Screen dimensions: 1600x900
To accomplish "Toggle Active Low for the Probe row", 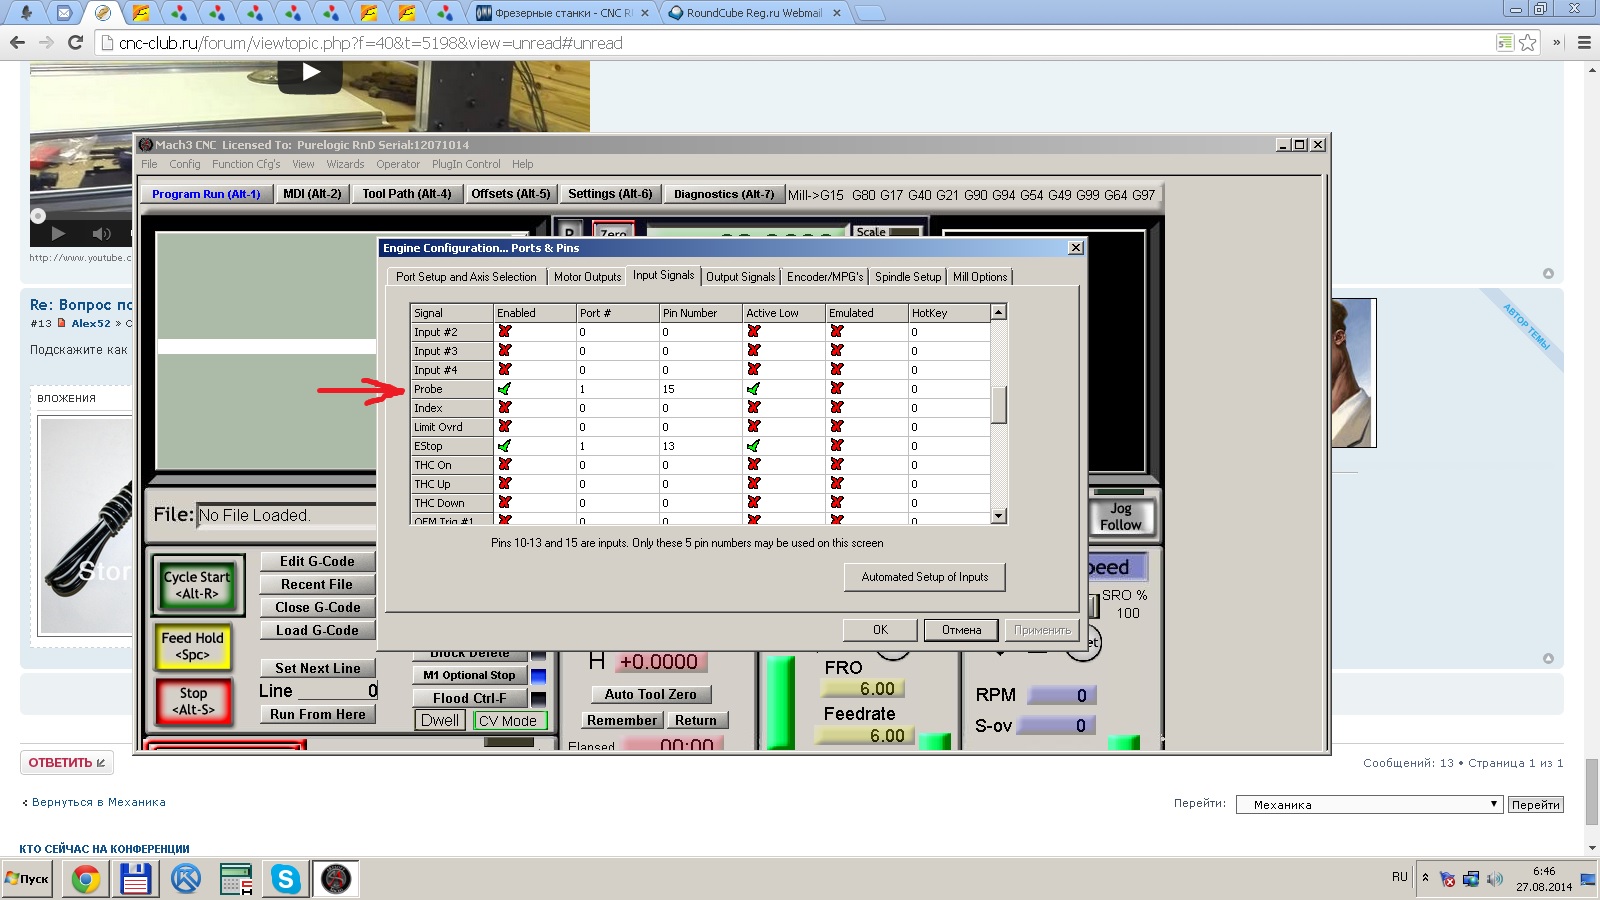I will tap(754, 389).
